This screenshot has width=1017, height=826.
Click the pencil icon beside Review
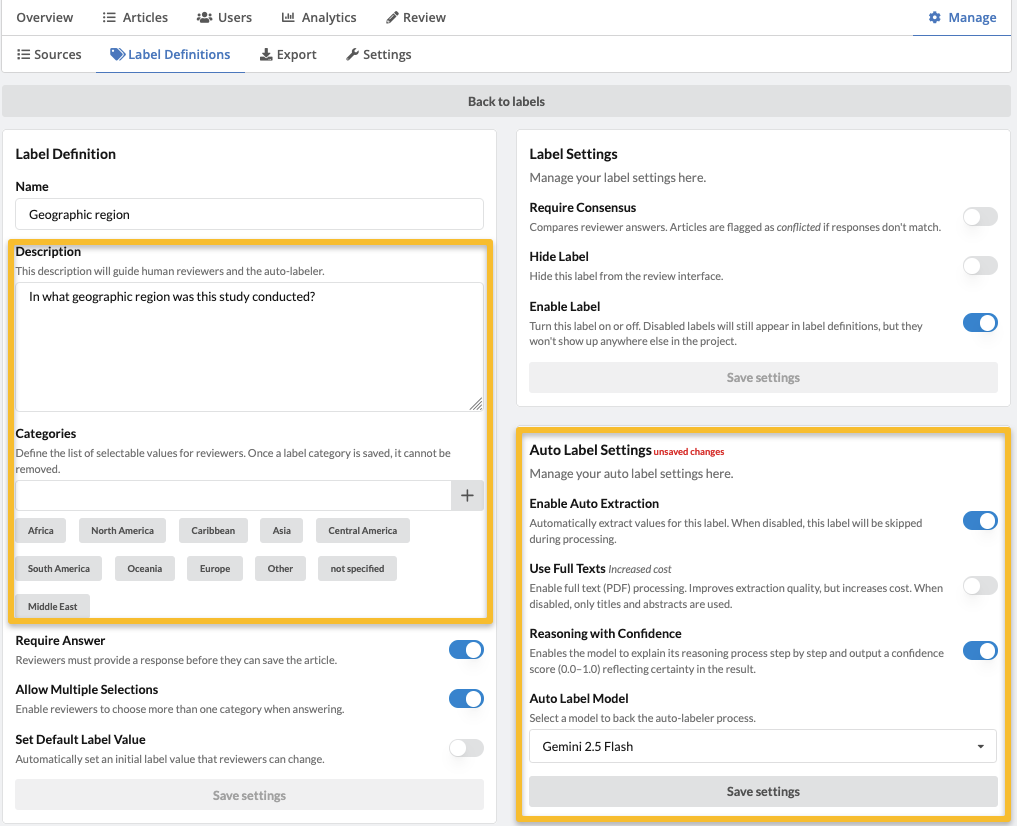click(x=393, y=18)
